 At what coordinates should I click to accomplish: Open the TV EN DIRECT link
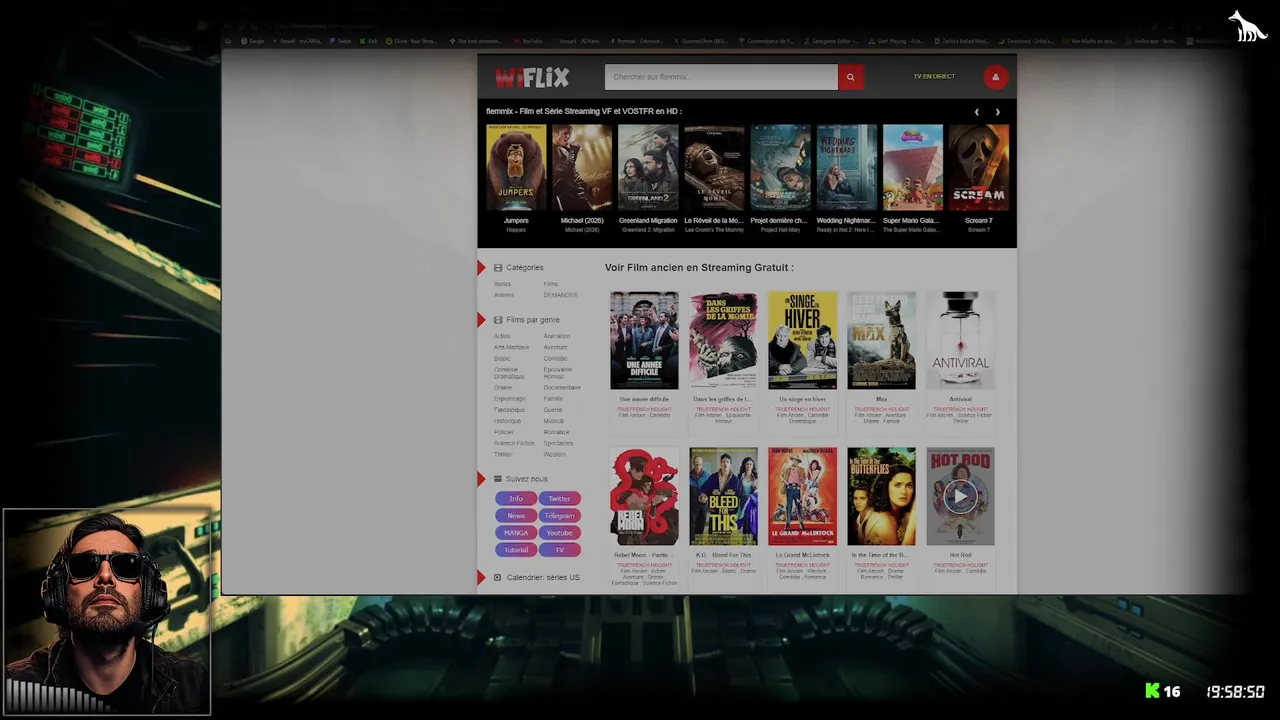coord(934,76)
